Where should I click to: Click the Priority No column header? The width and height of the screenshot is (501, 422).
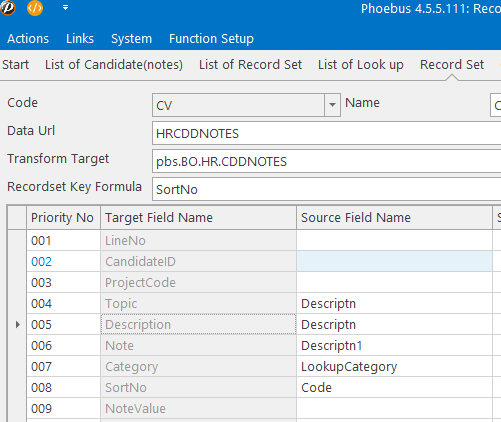pos(63,218)
